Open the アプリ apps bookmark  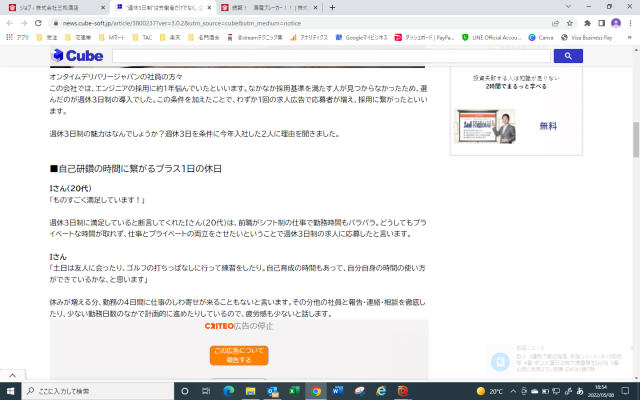tap(18, 38)
